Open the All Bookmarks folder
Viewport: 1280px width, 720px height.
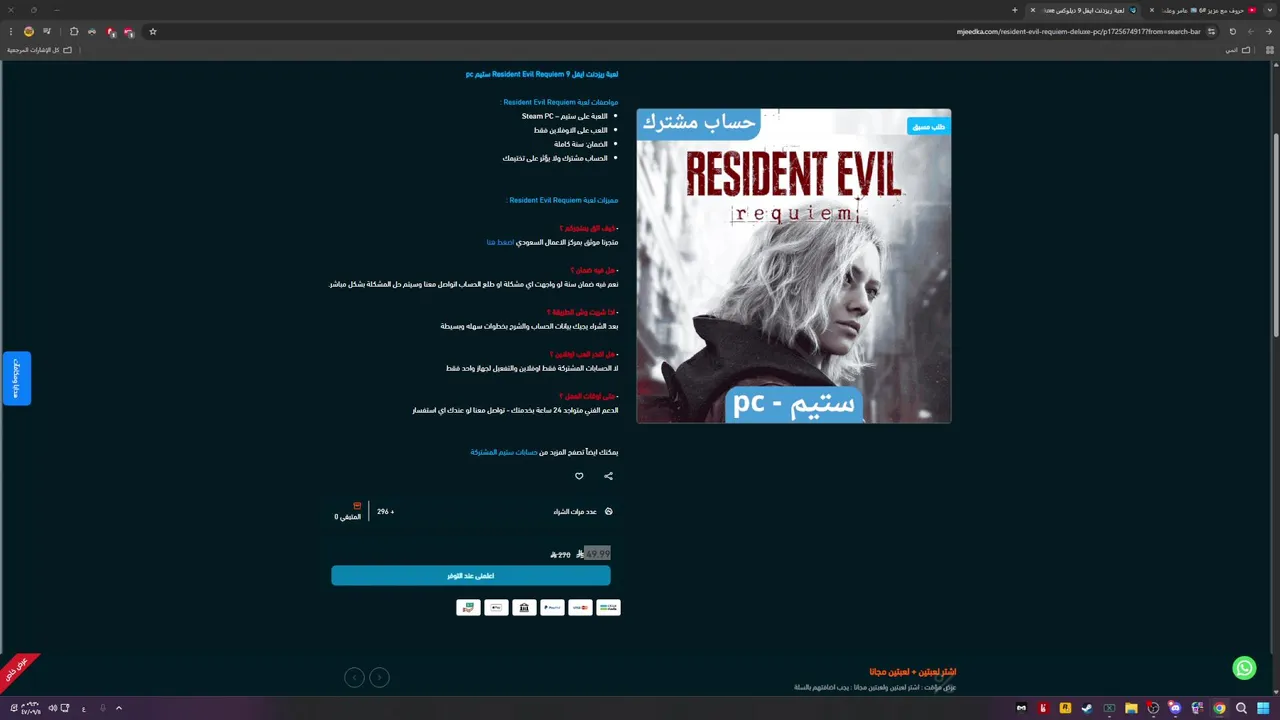pyautogui.click(x=39, y=49)
